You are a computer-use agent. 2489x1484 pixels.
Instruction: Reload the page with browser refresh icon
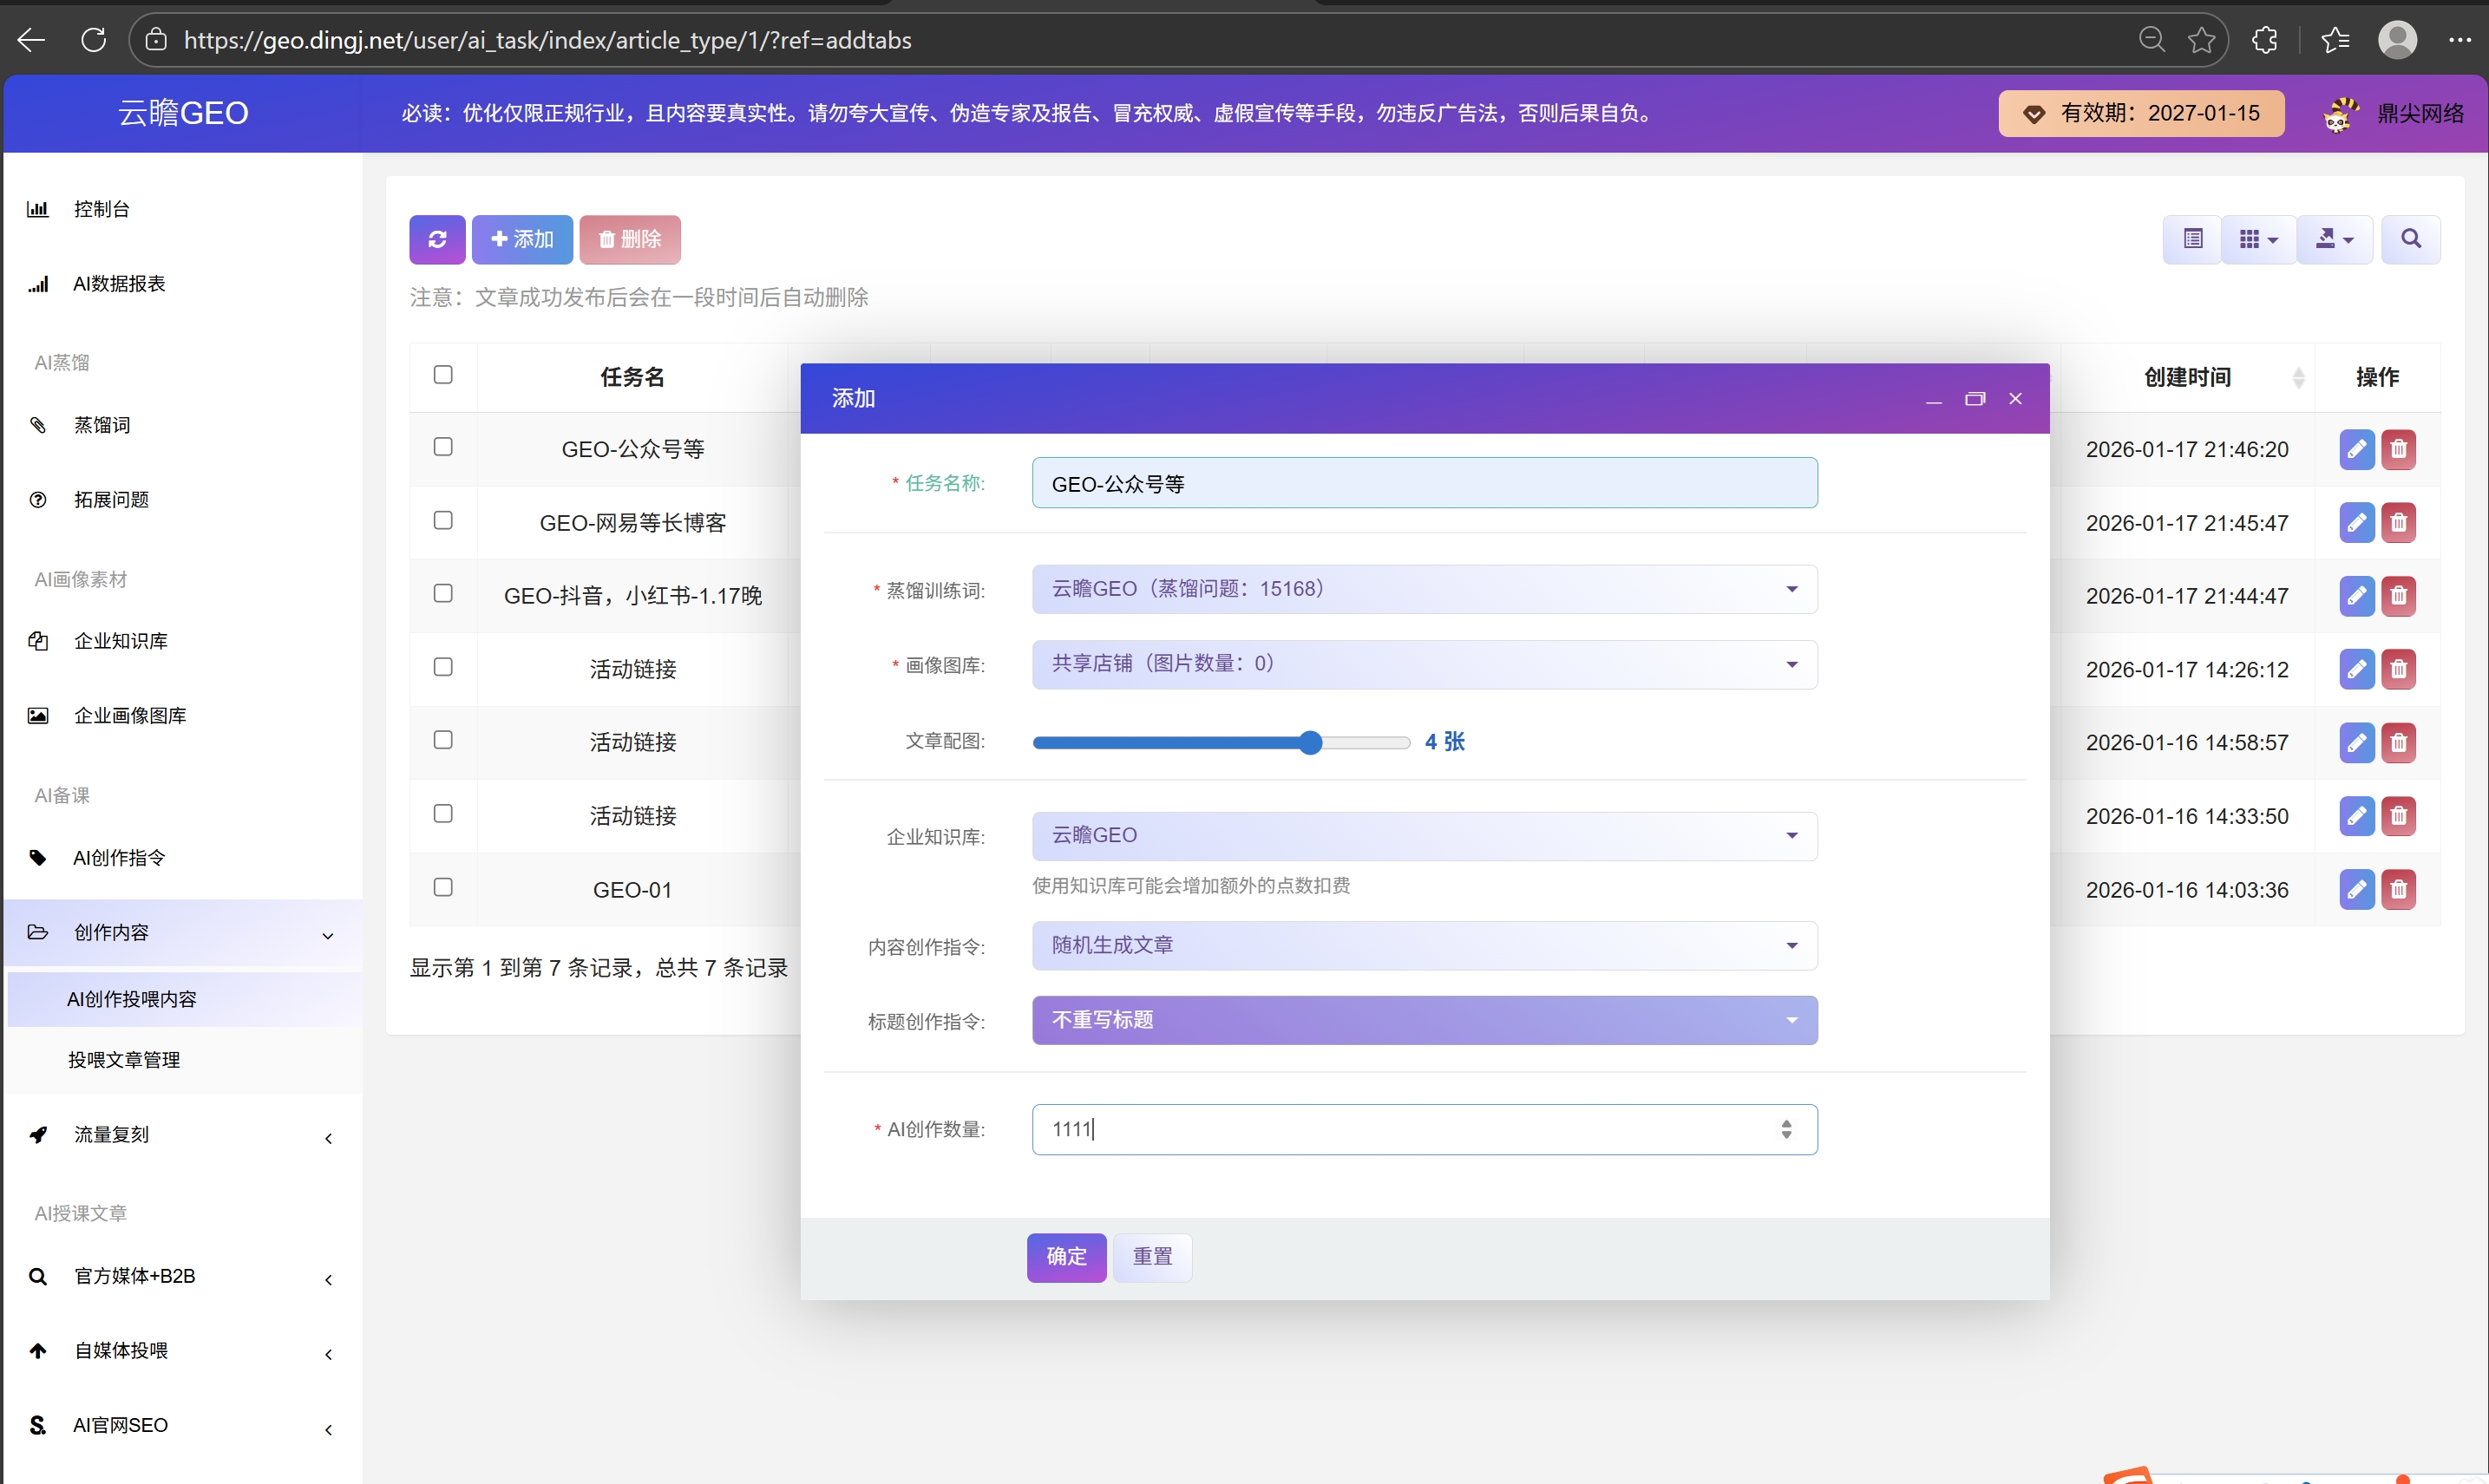point(93,40)
